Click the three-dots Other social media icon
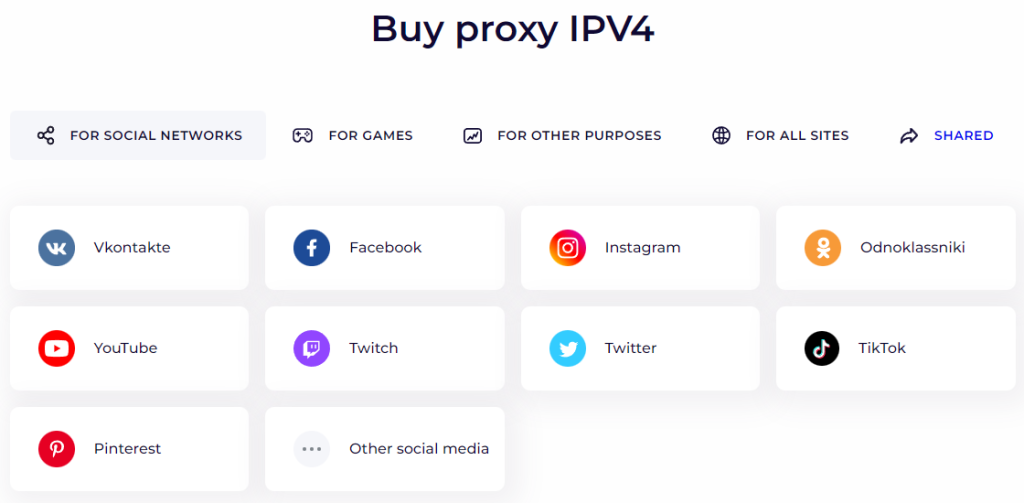This screenshot has height=503, width=1024. click(x=312, y=449)
